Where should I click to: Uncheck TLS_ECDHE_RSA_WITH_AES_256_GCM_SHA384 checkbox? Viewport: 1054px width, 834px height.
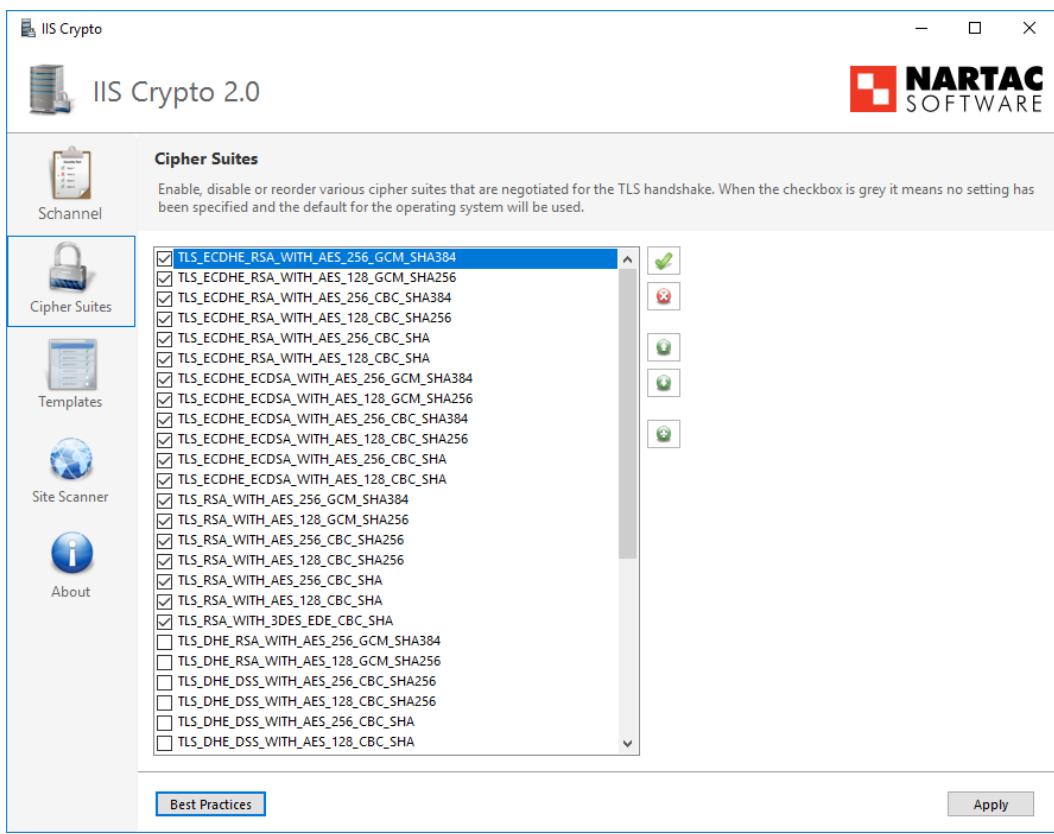coord(164,258)
